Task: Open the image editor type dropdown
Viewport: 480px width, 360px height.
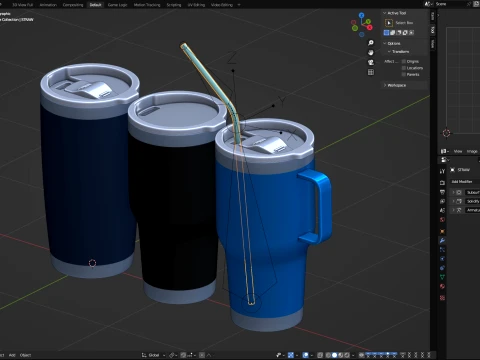Action: (445, 151)
